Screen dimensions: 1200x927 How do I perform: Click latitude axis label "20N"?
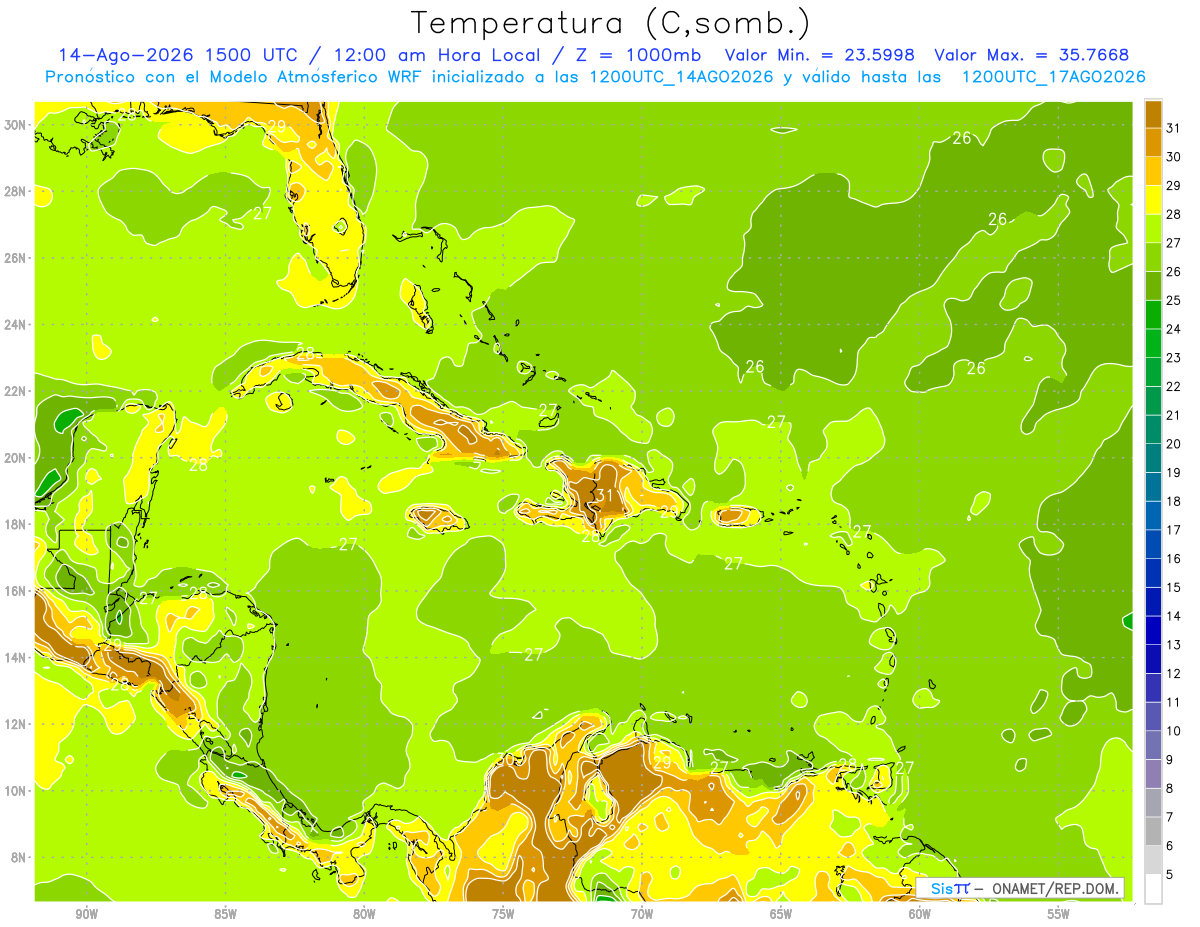[x=15, y=458]
